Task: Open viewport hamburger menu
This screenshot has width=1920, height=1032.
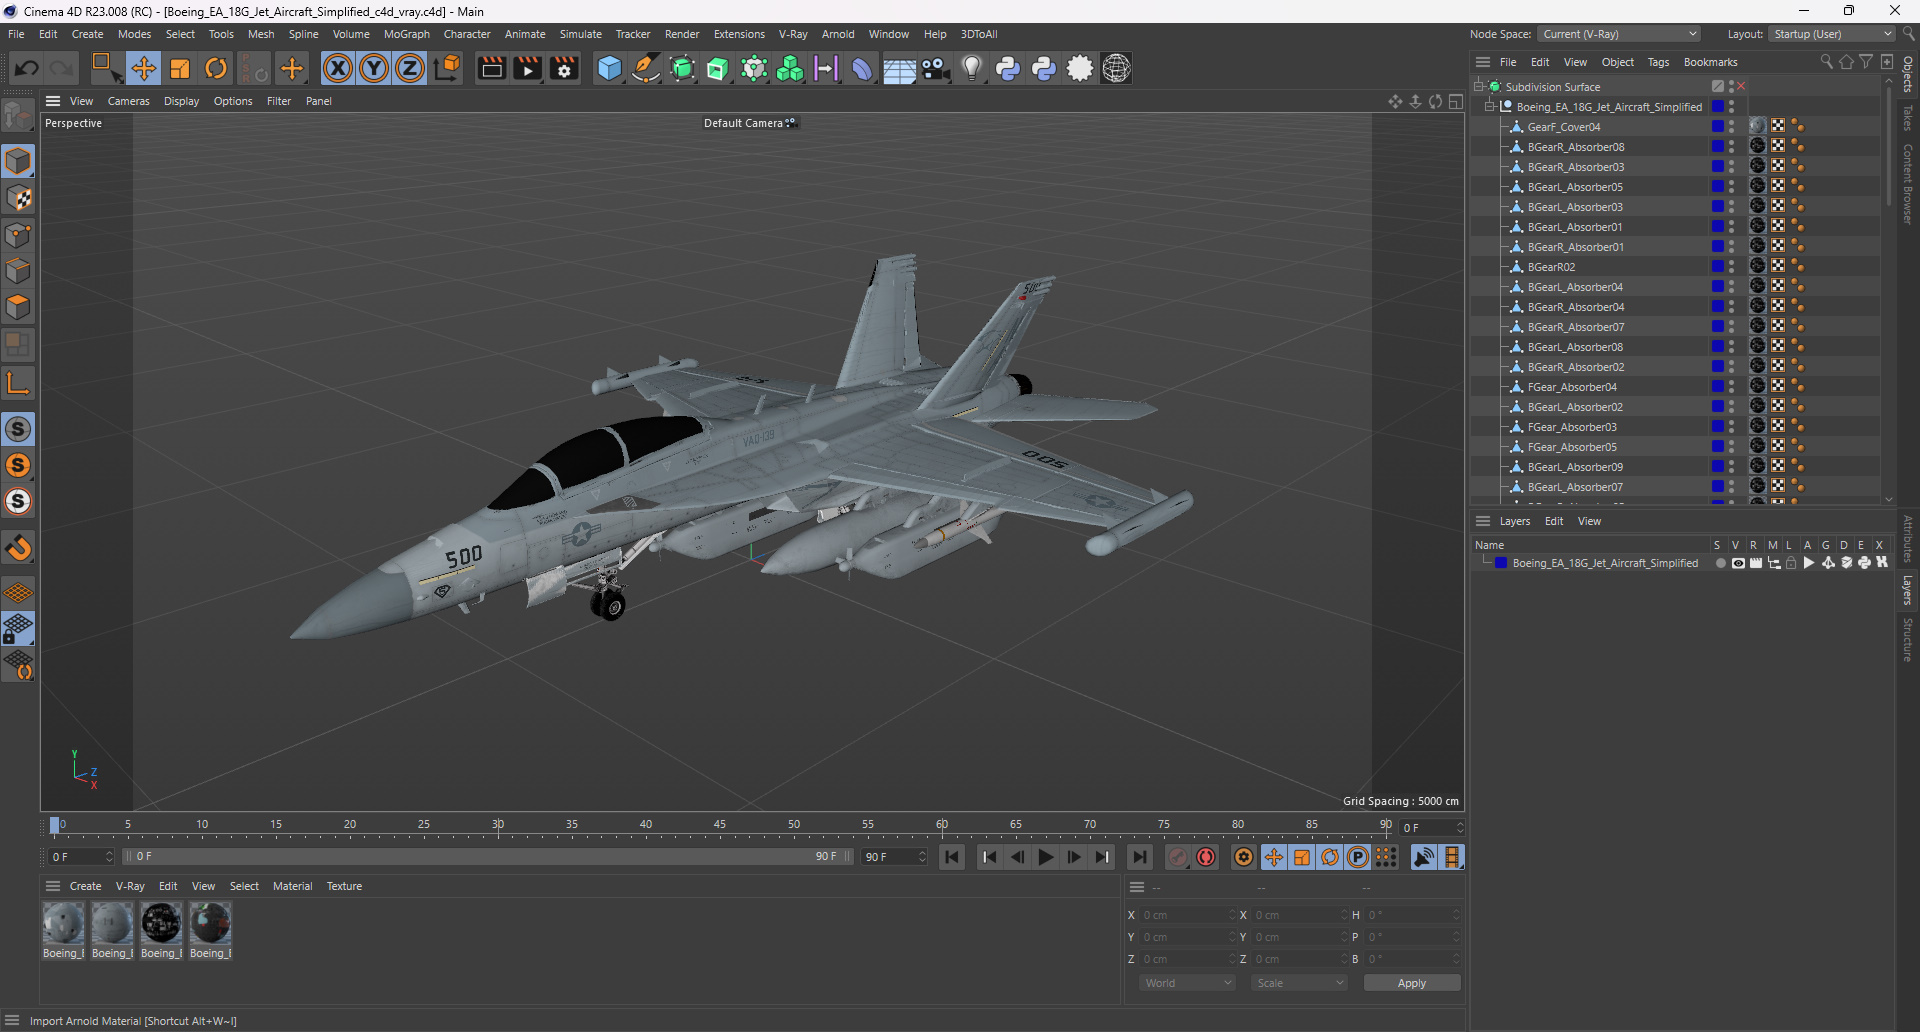Action: click(53, 101)
